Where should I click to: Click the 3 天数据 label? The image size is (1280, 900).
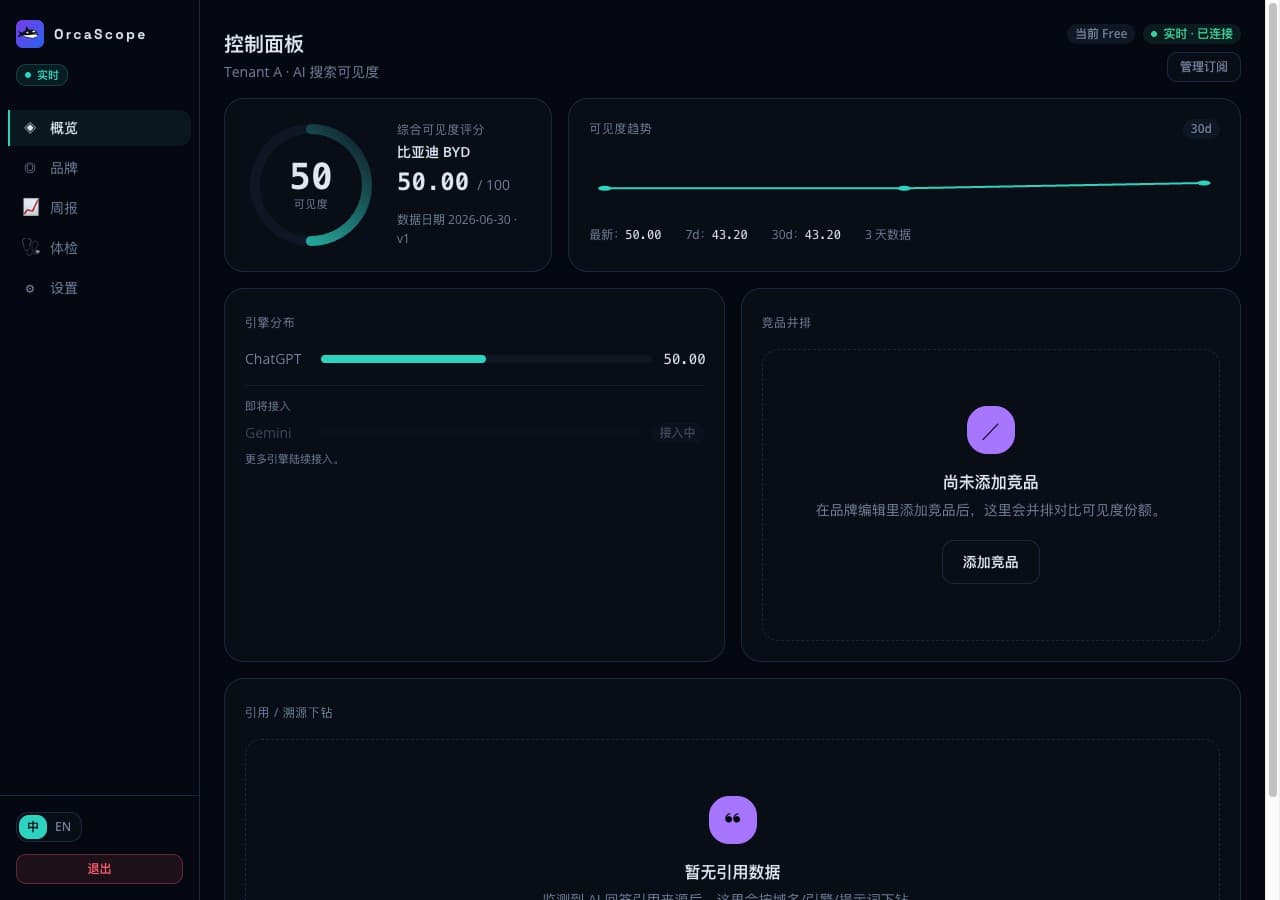point(888,235)
